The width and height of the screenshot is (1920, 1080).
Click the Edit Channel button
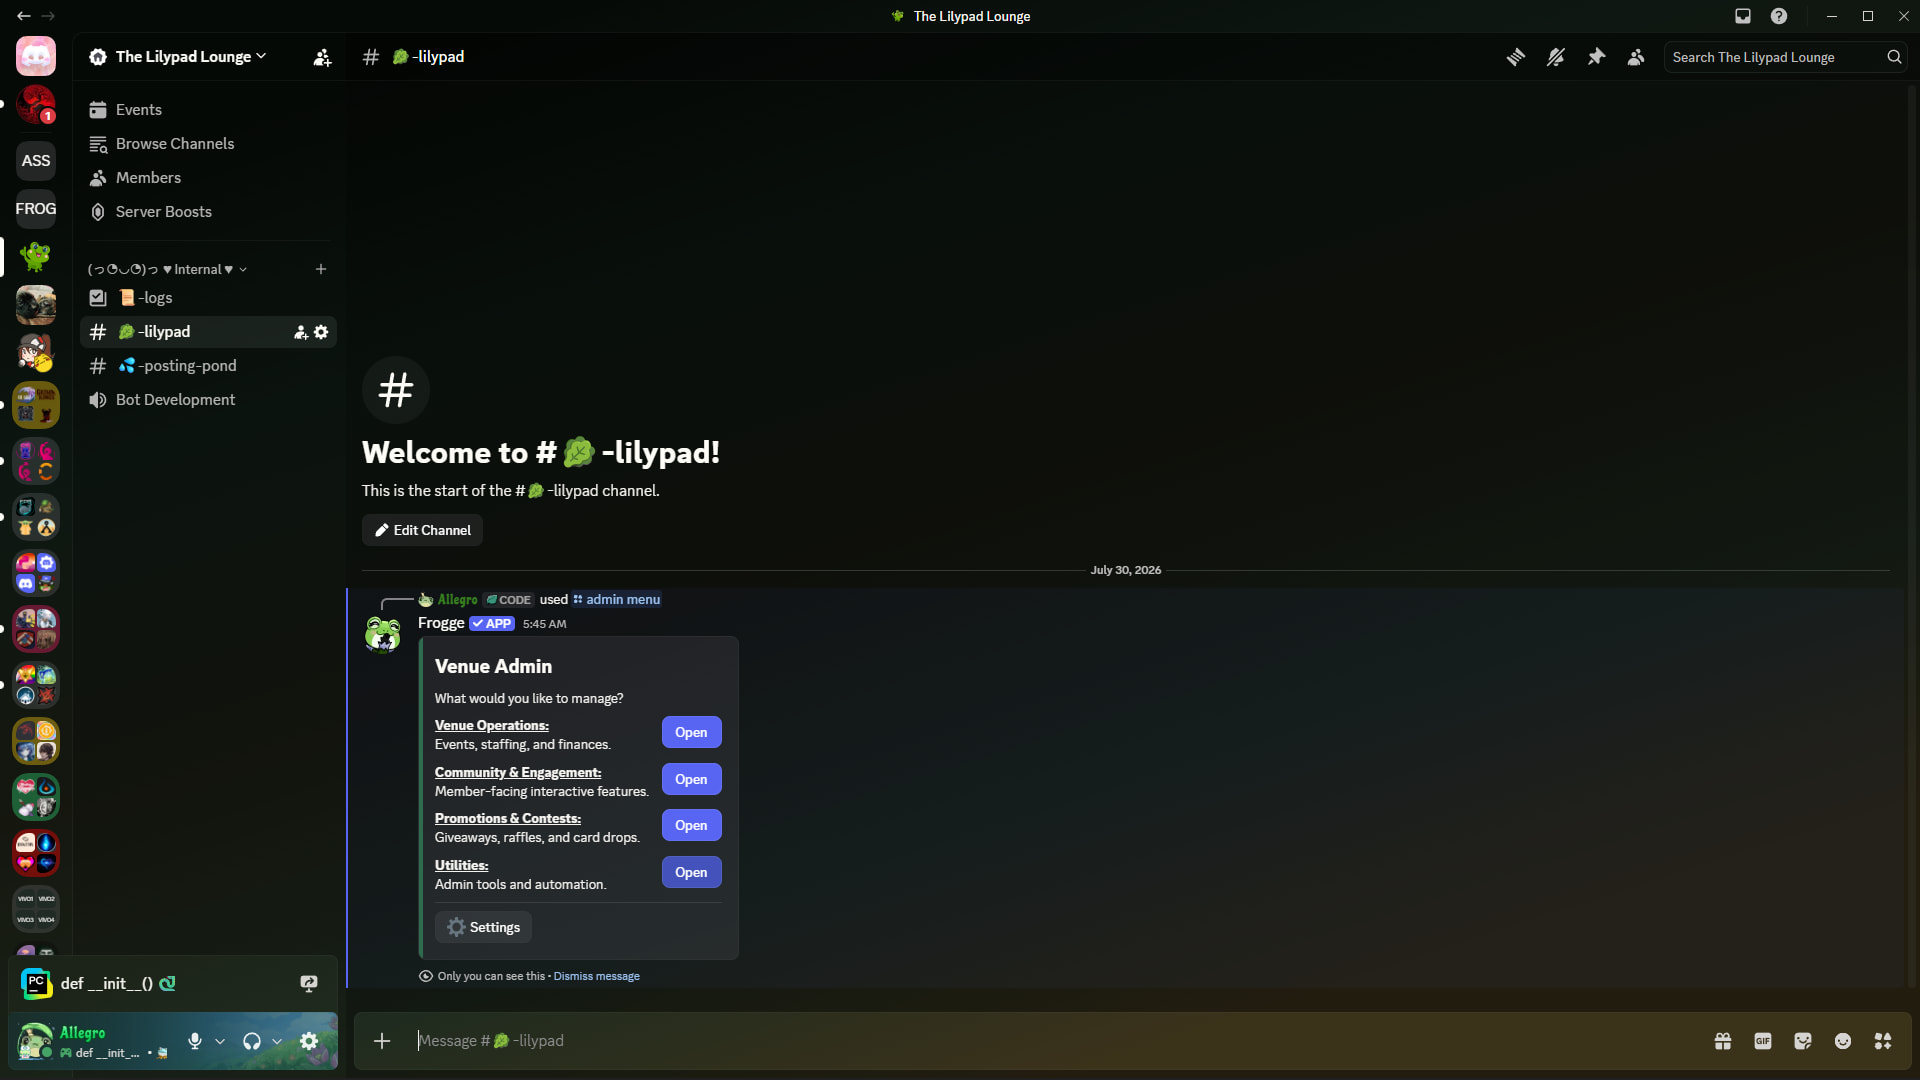pyautogui.click(x=422, y=530)
